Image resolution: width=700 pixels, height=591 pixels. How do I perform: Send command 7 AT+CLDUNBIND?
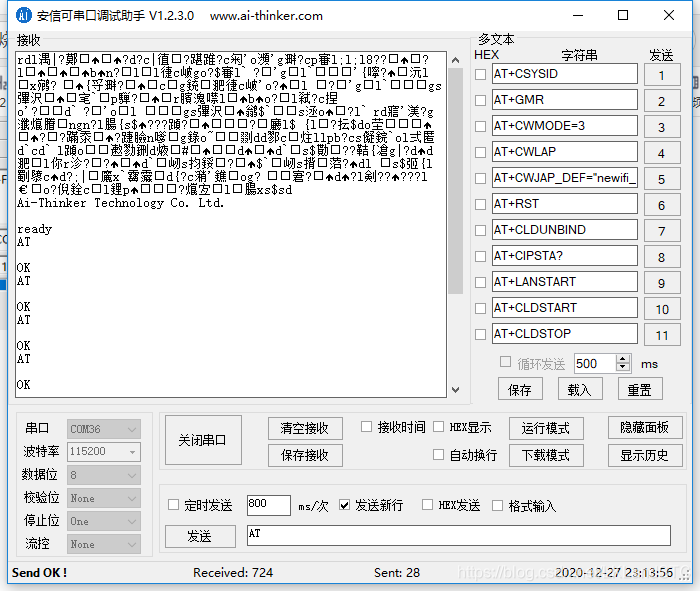tap(662, 230)
